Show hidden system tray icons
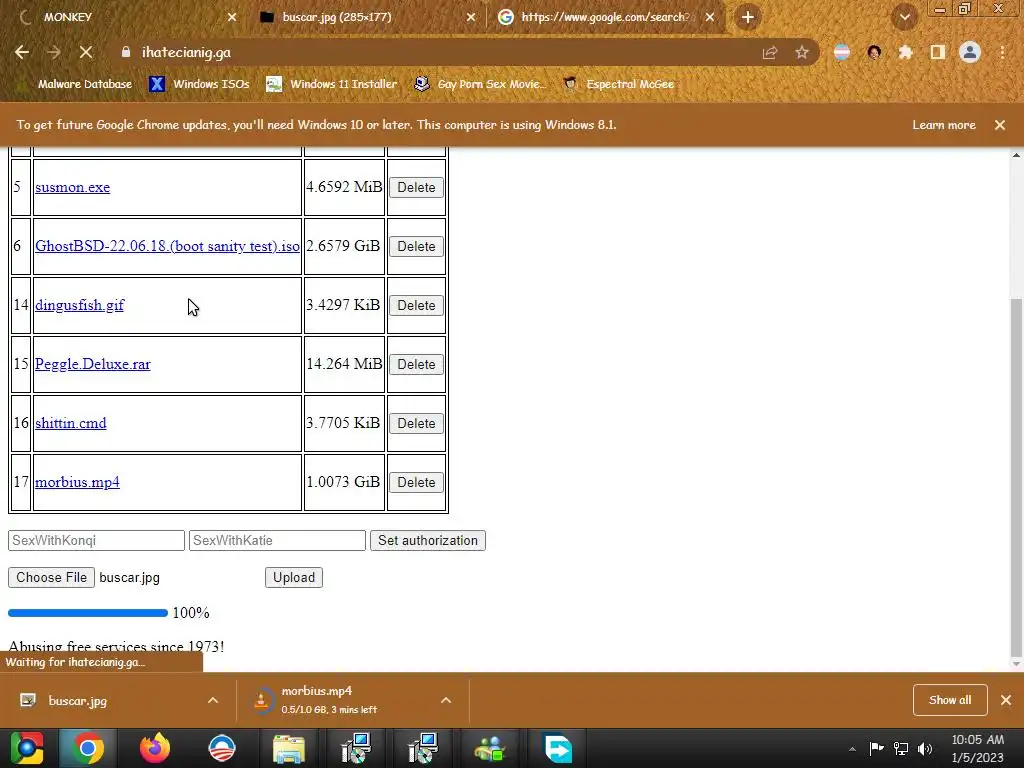 click(x=852, y=749)
